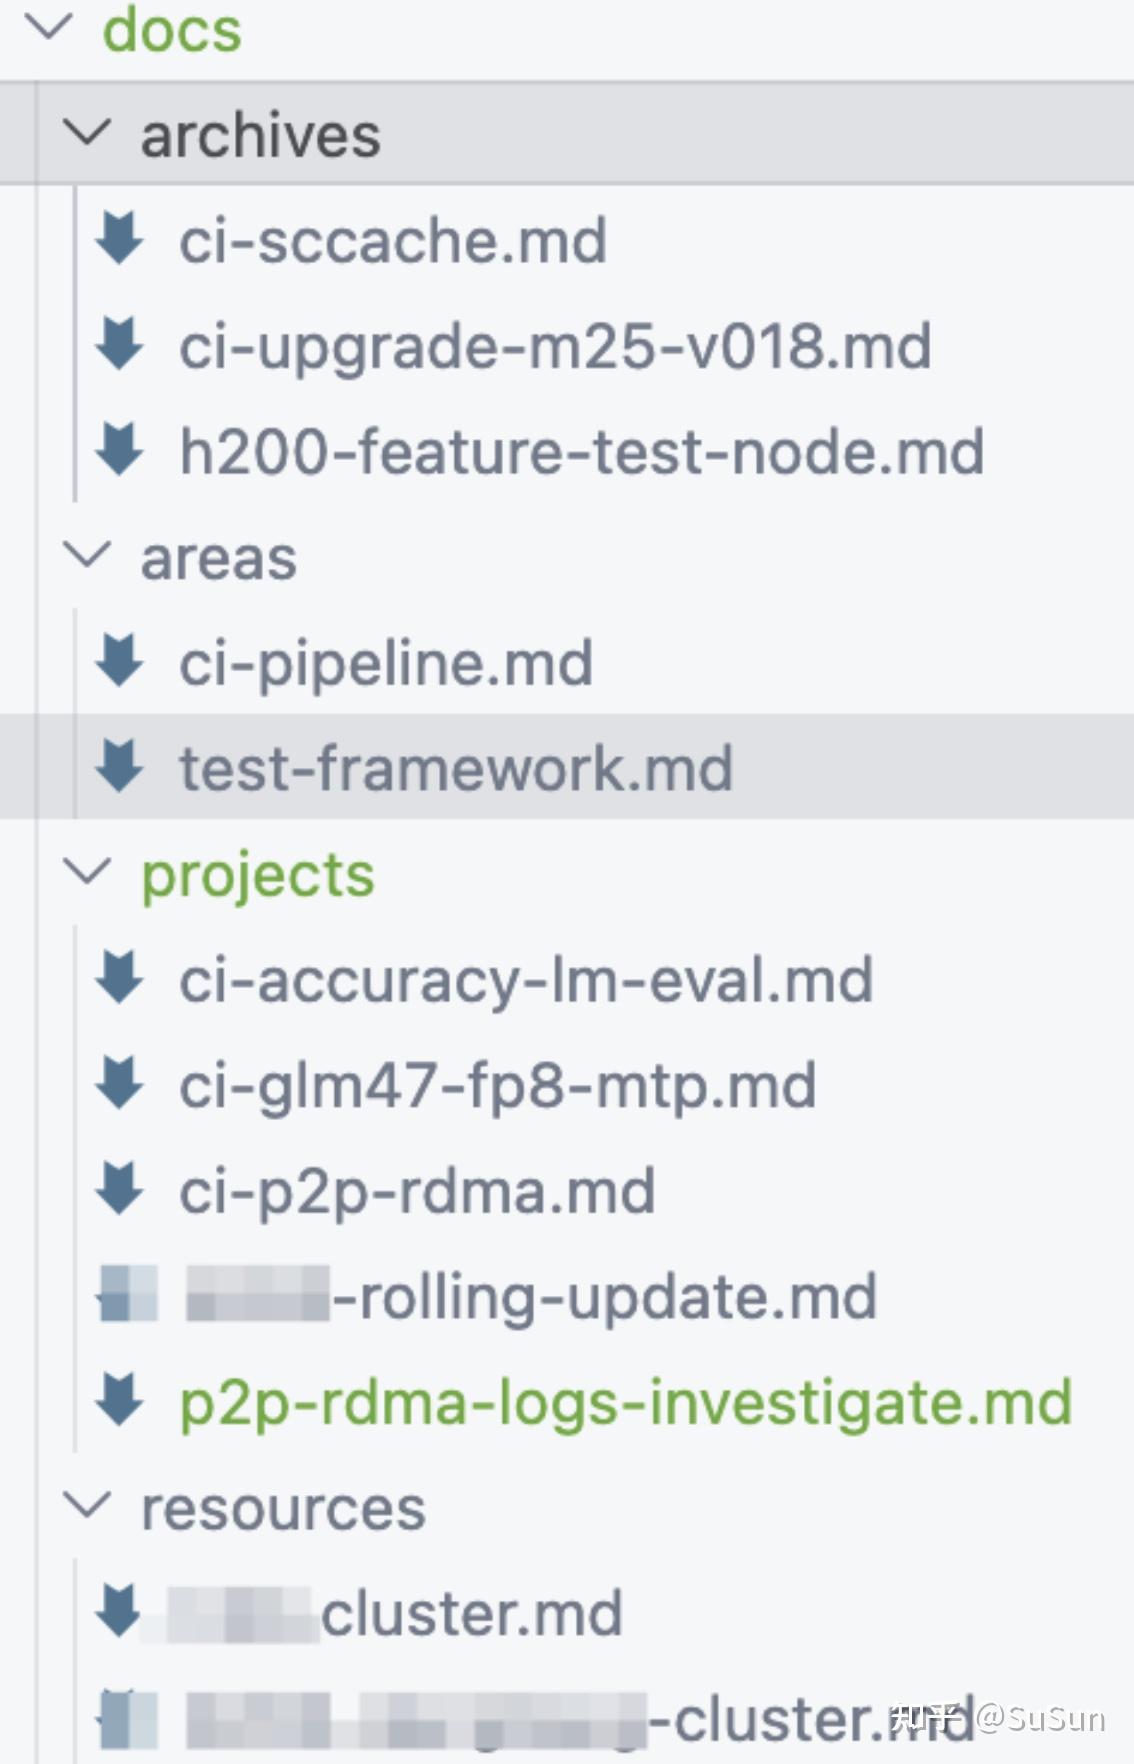The height and width of the screenshot is (1764, 1134).
Task: Click the markdown icon beside h200-feature-test-node.md
Action: 120,449
